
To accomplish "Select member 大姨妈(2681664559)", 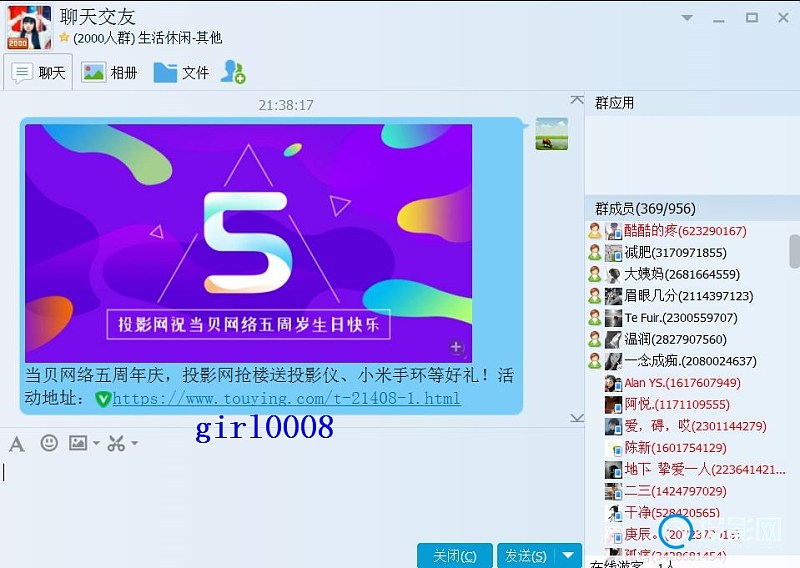I will click(x=682, y=275).
